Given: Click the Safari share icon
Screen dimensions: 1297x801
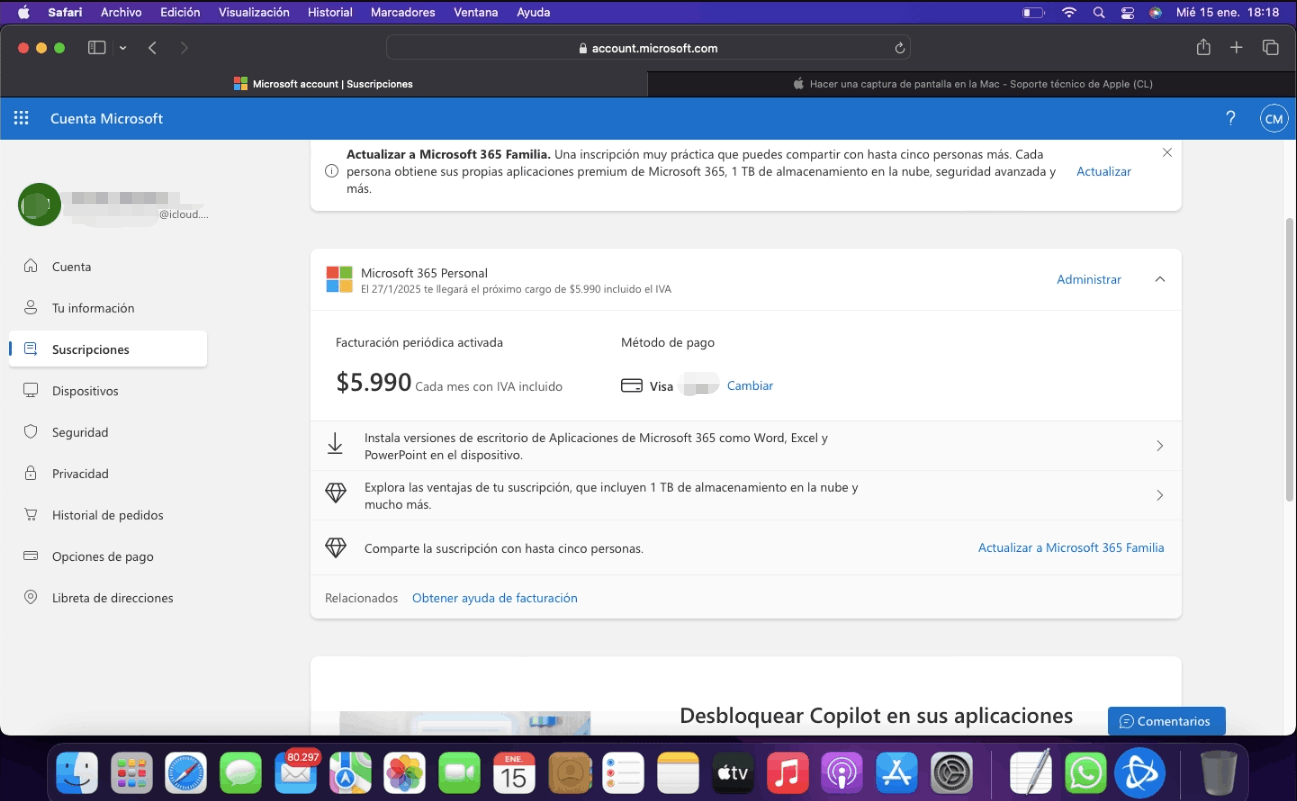Looking at the screenshot, I should 1203,47.
